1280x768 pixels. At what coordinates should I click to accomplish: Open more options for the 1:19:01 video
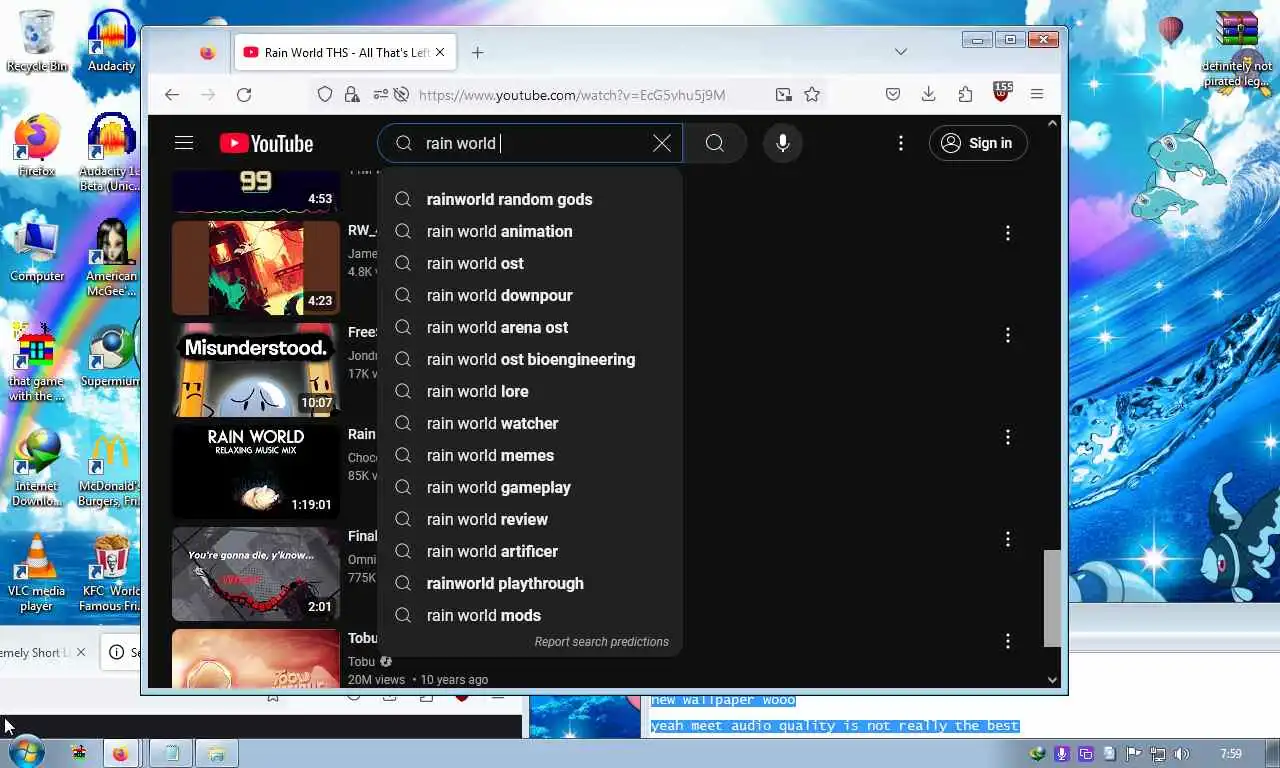tap(1008, 437)
